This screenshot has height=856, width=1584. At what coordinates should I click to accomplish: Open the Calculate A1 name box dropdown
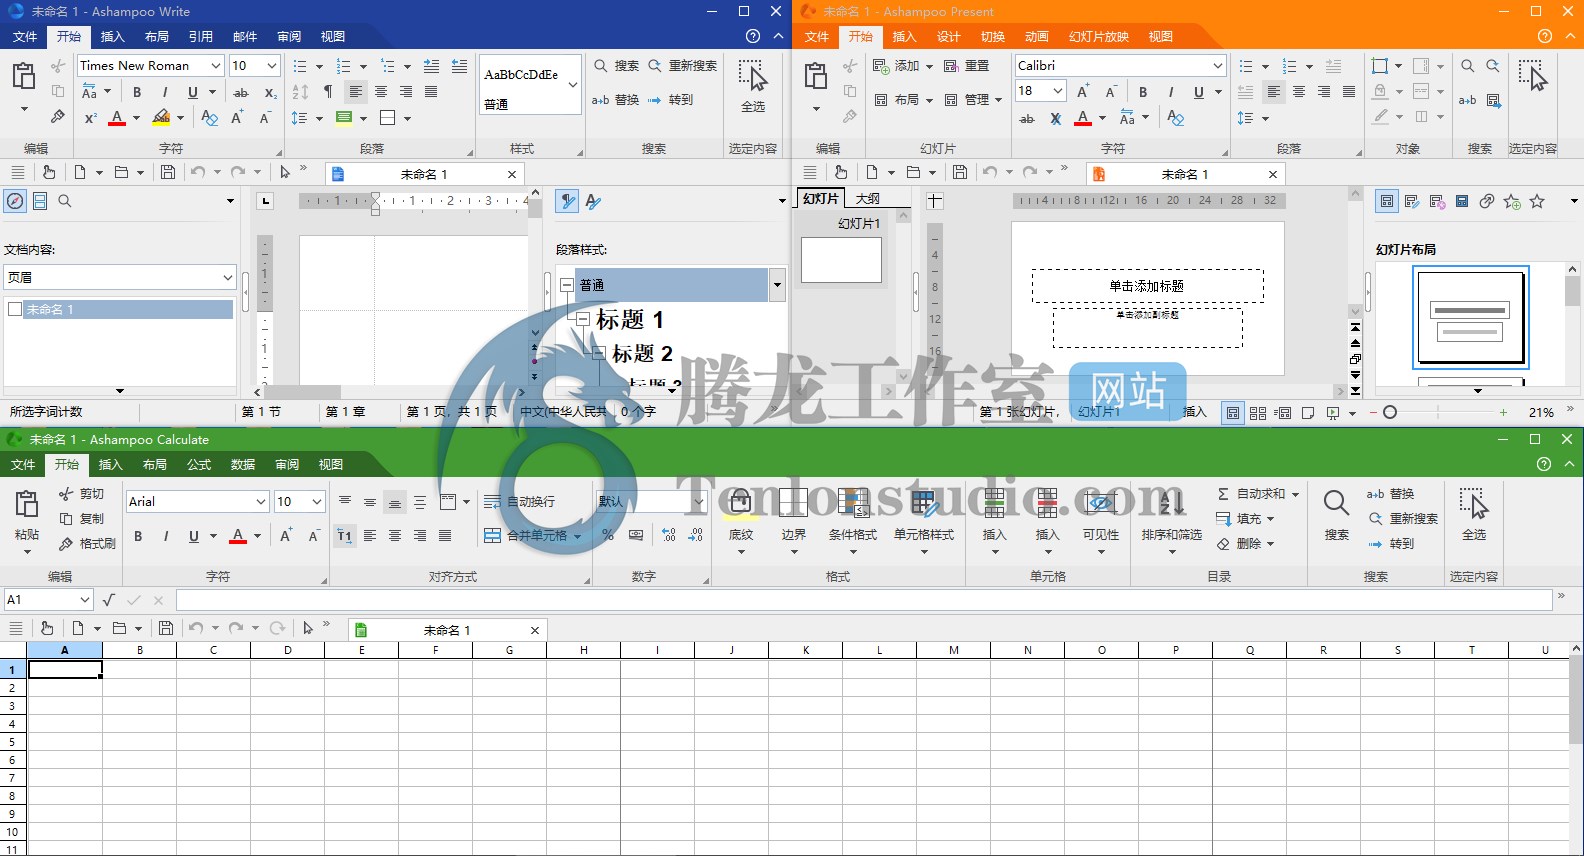pos(85,600)
